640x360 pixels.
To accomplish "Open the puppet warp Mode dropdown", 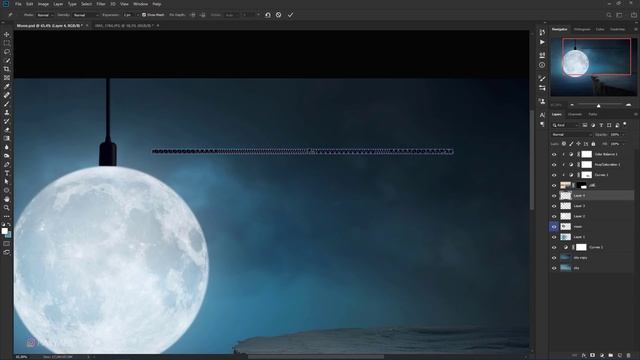I will pyautogui.click(x=44, y=15).
